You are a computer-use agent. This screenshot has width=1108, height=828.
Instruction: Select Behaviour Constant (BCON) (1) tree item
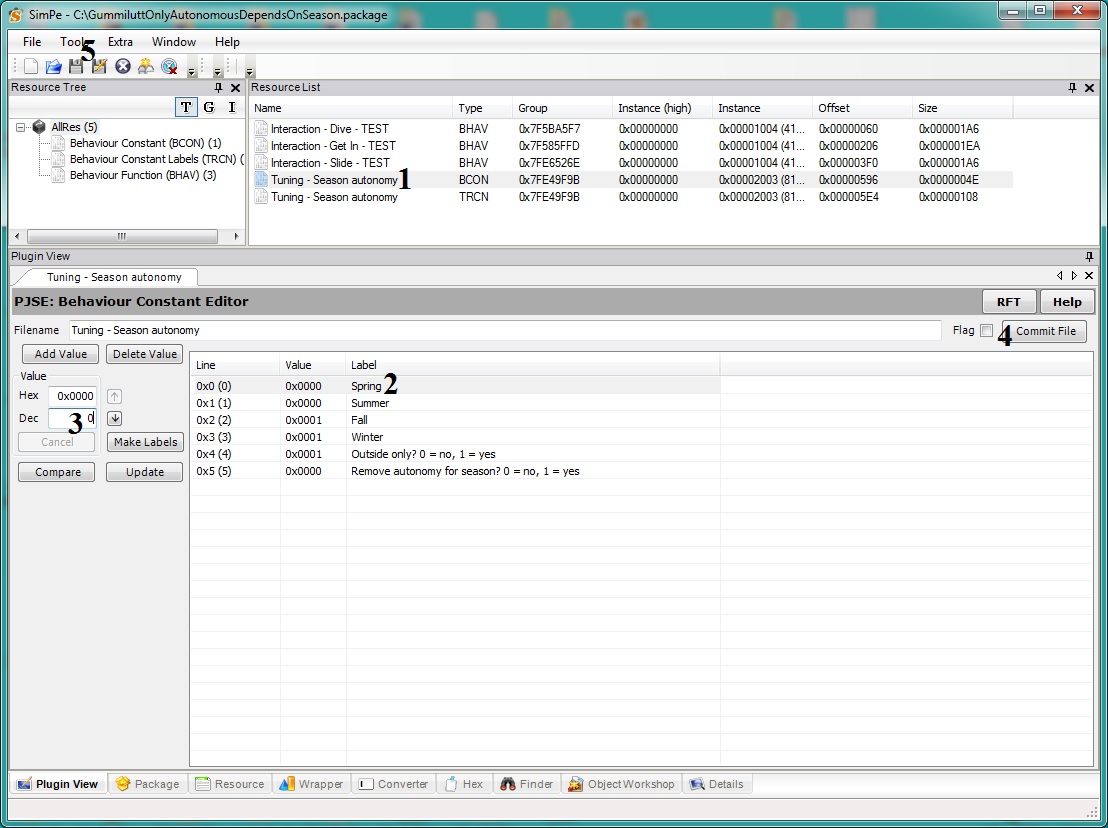click(145, 143)
